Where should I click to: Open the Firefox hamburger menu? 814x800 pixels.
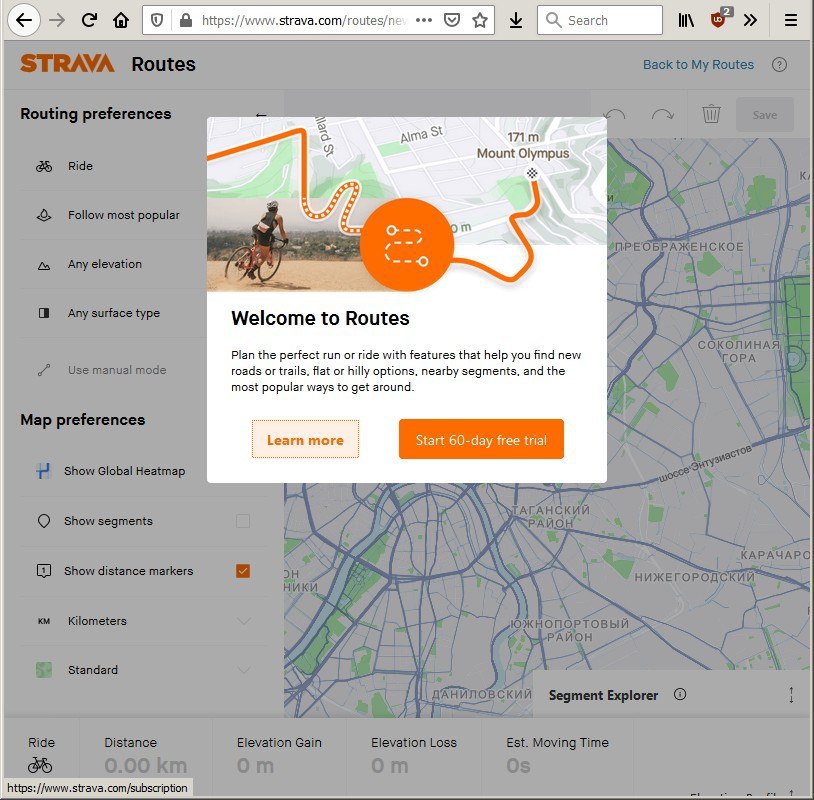click(791, 20)
